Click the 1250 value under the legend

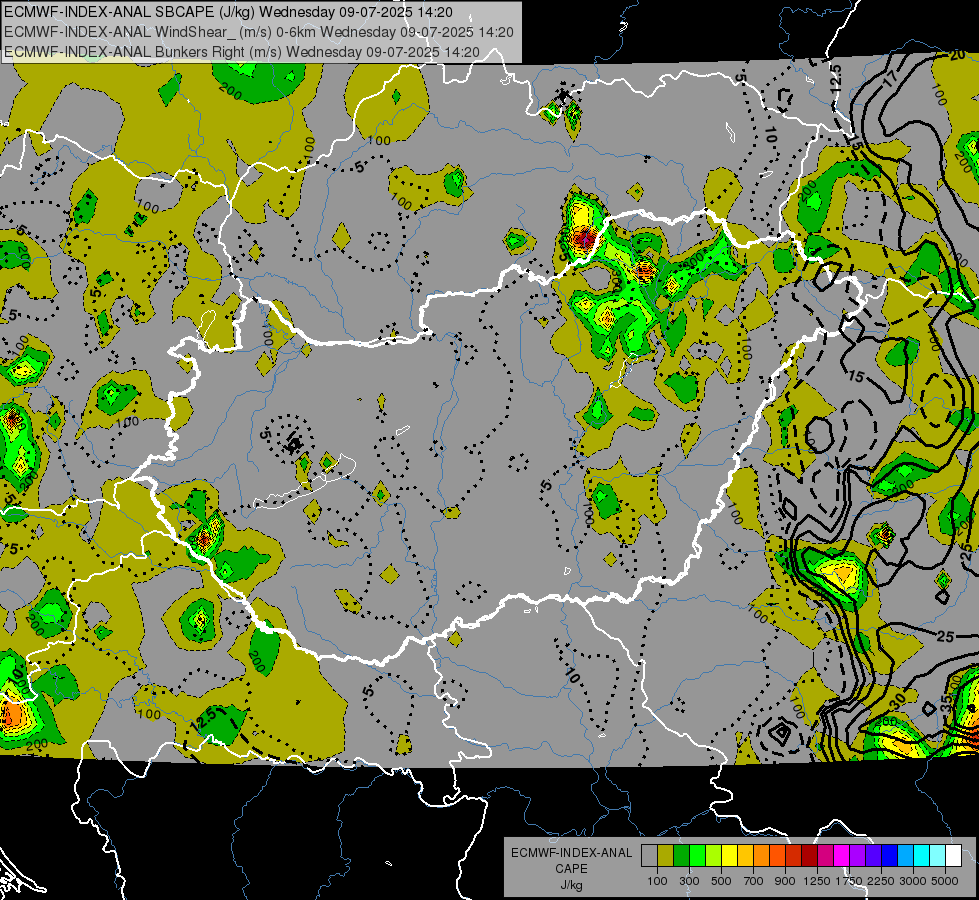click(817, 881)
